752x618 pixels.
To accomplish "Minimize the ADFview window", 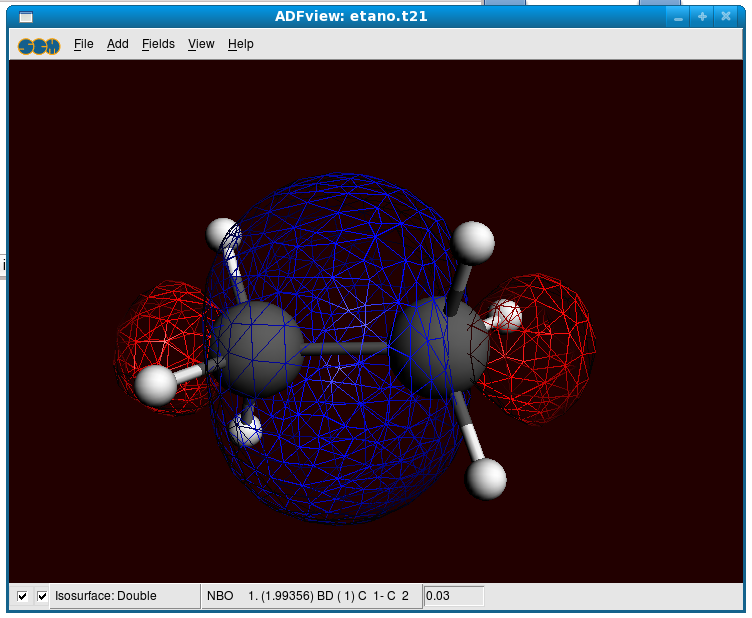I will [678, 17].
